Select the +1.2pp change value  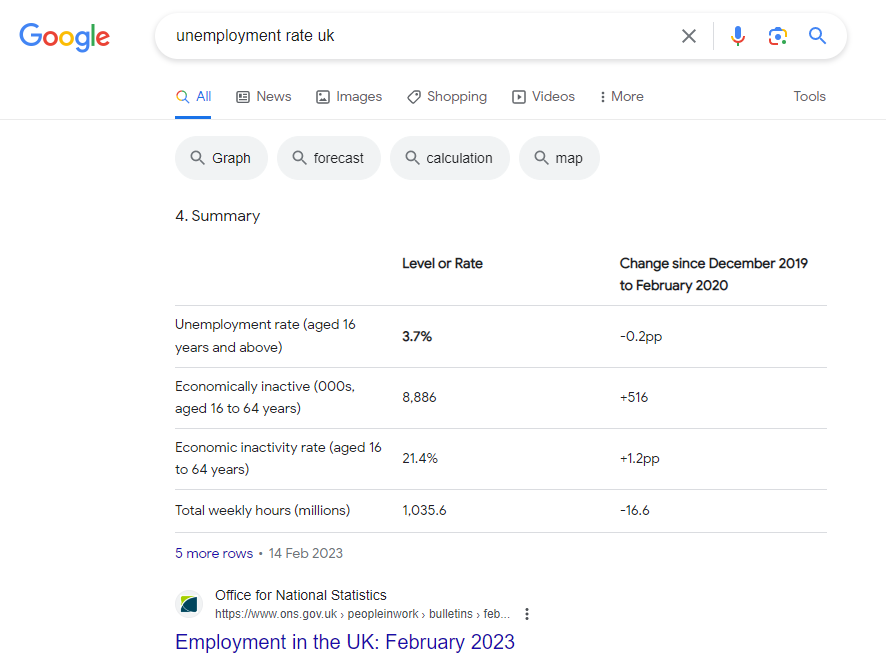tap(640, 459)
